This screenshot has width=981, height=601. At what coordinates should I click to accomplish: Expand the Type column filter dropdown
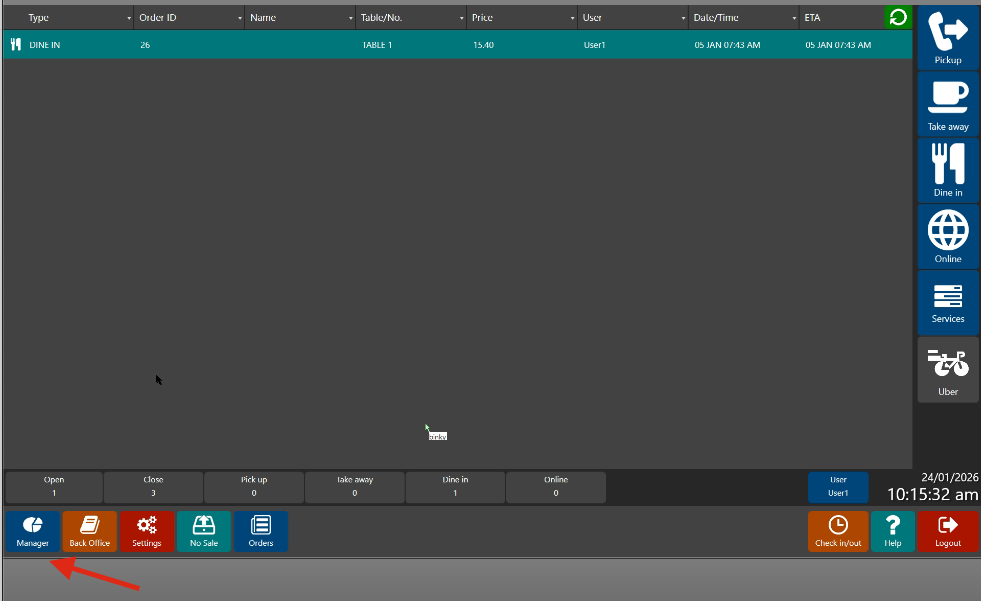point(129,18)
